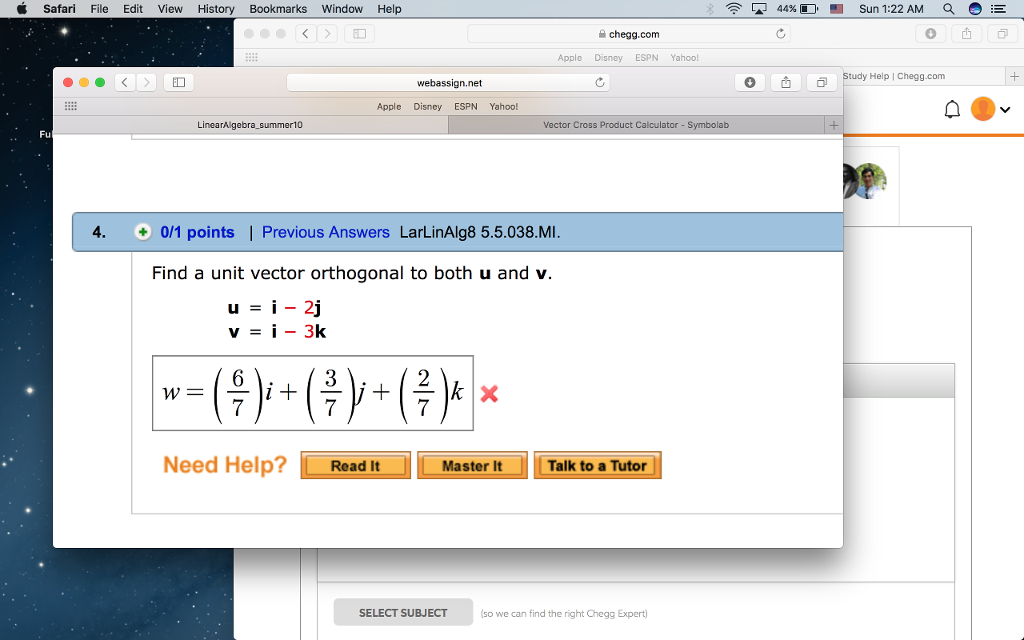1024x640 pixels.
Task: Click the Read It button
Action: point(355,464)
